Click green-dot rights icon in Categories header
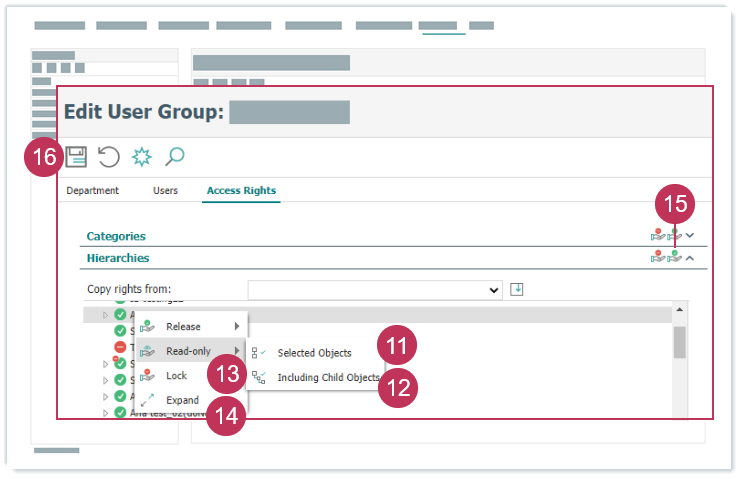Image resolution: width=741 pixels, height=479 pixels. pos(674,236)
